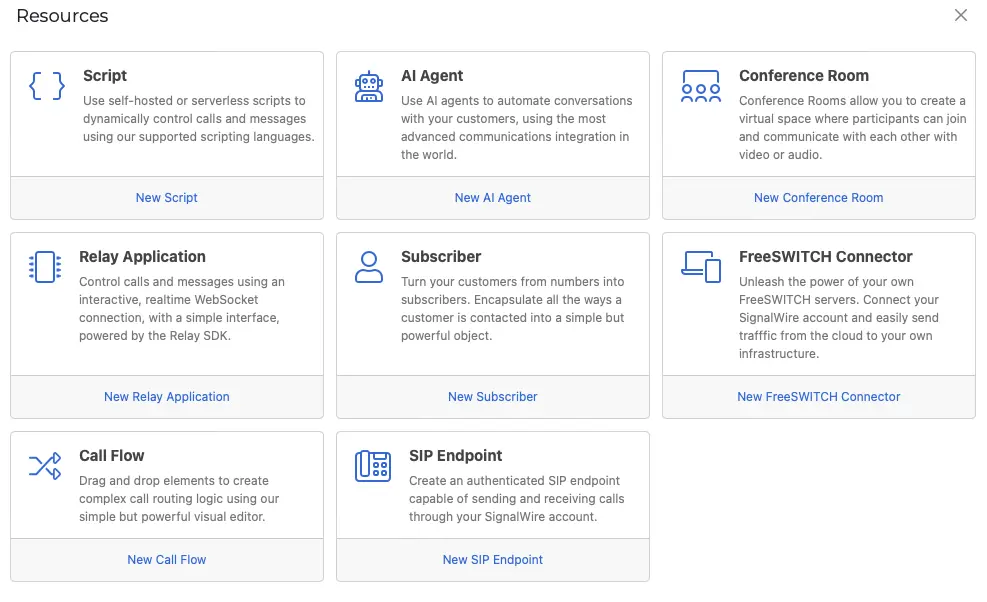Click the 'Unleash the power of your own' description
Image resolution: width=987 pixels, height=602 pixels.
tap(839, 318)
